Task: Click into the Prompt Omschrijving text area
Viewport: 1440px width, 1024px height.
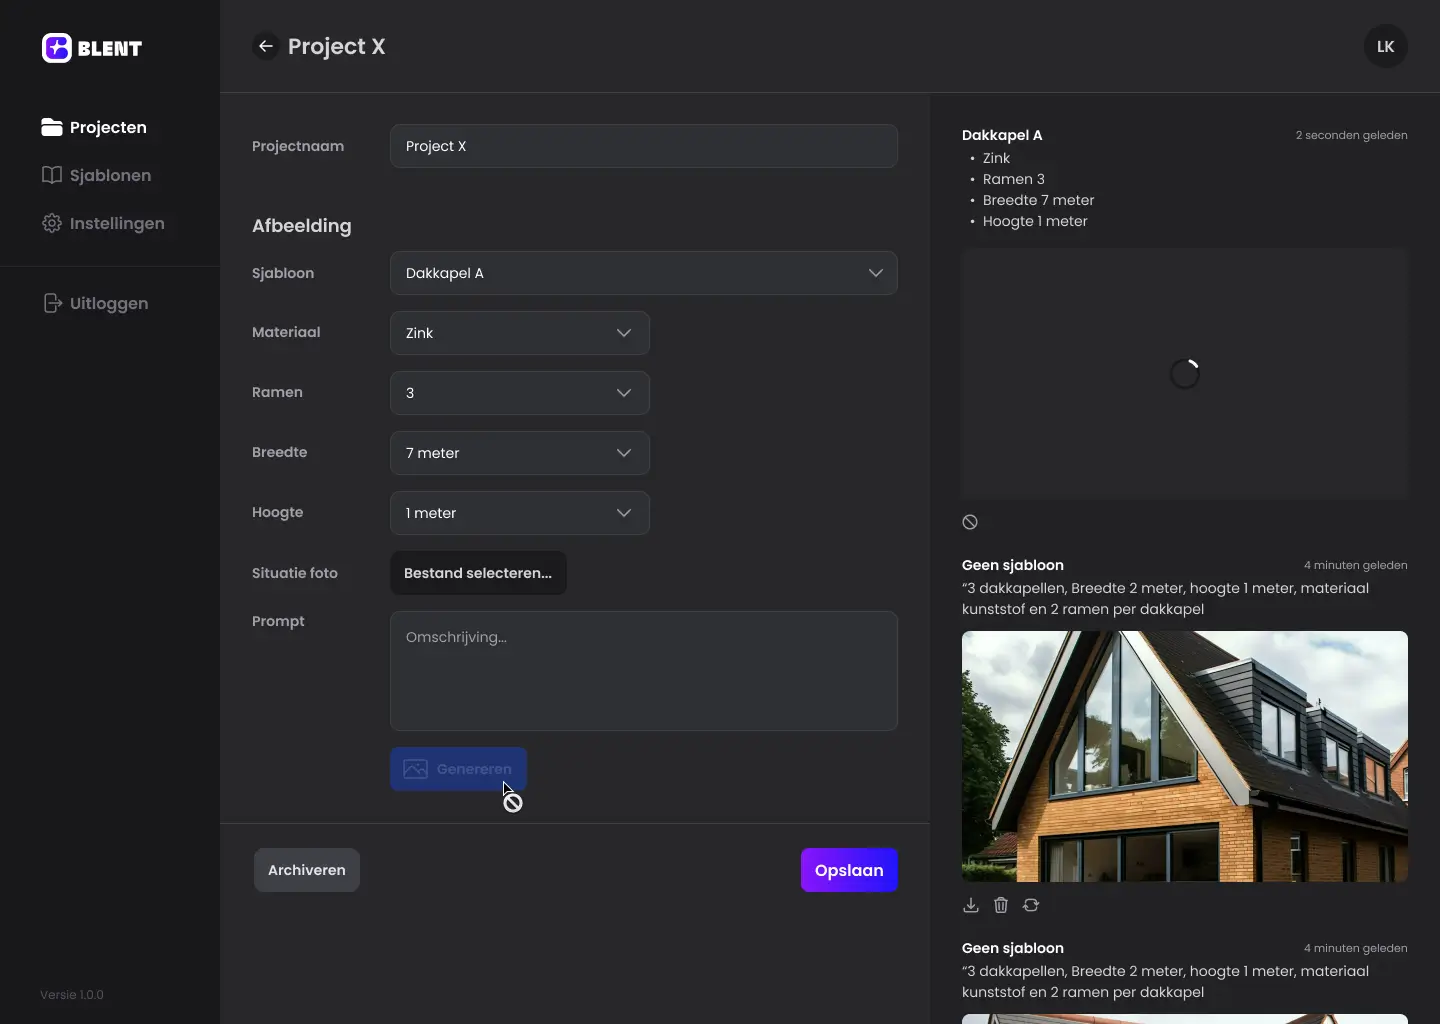Action: [643, 671]
